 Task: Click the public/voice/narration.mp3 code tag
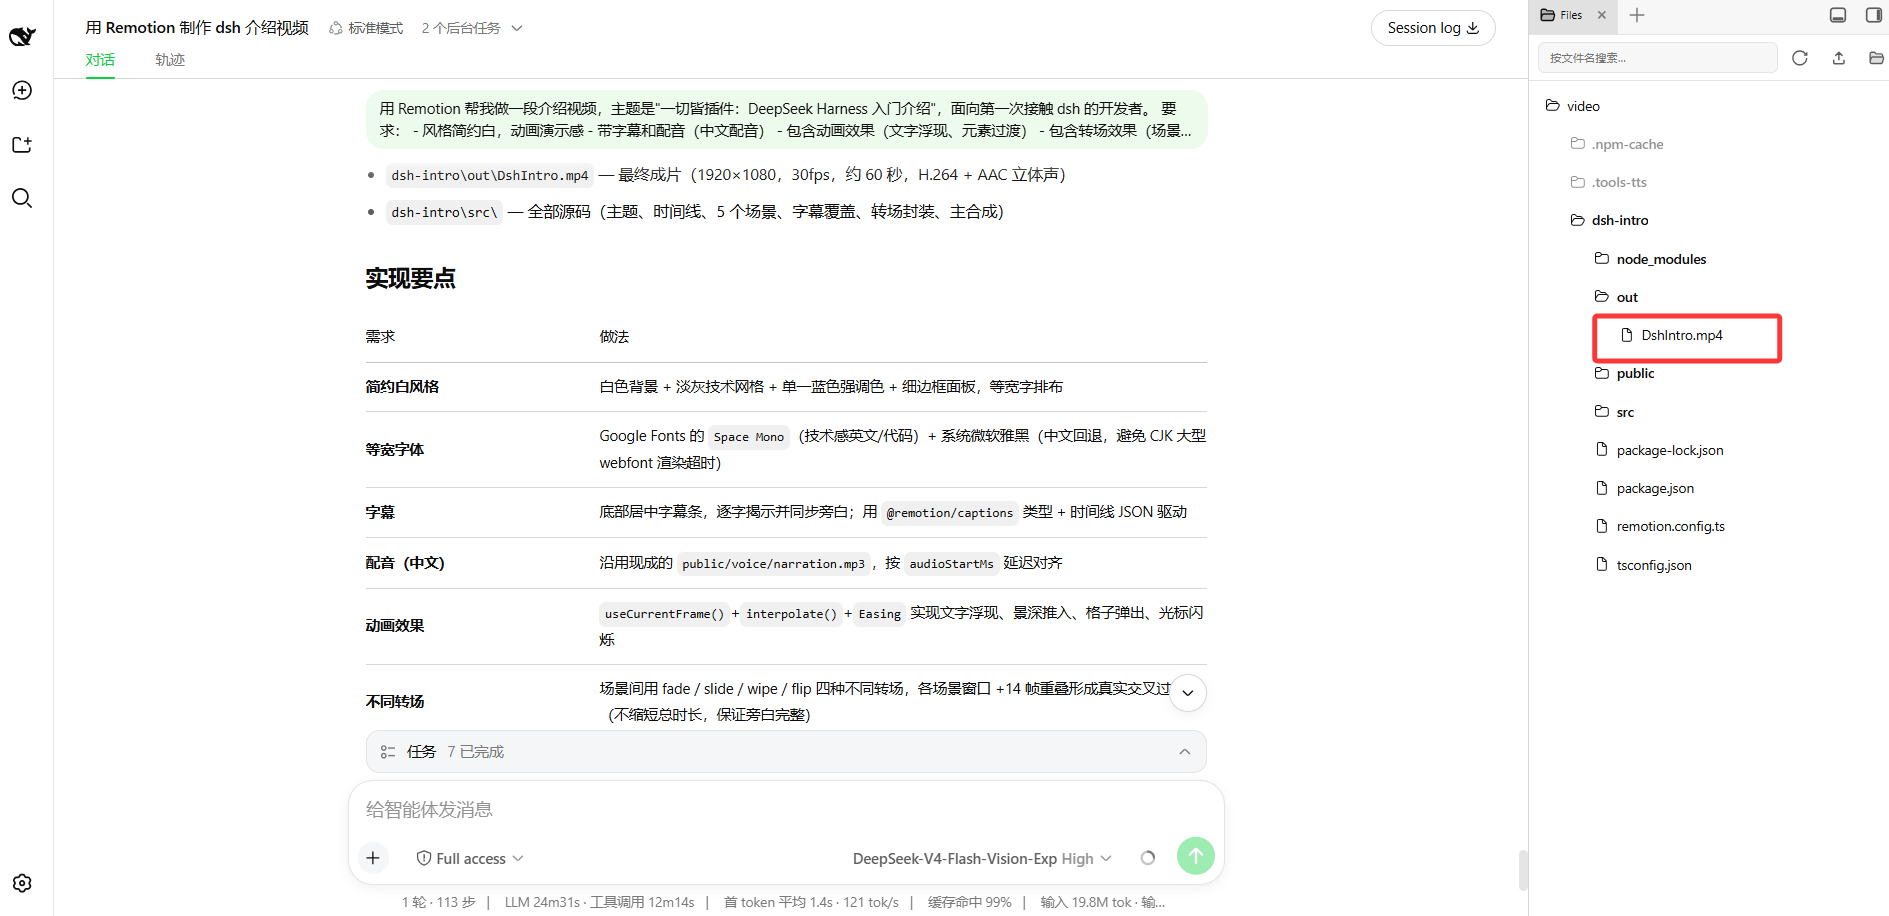[773, 564]
